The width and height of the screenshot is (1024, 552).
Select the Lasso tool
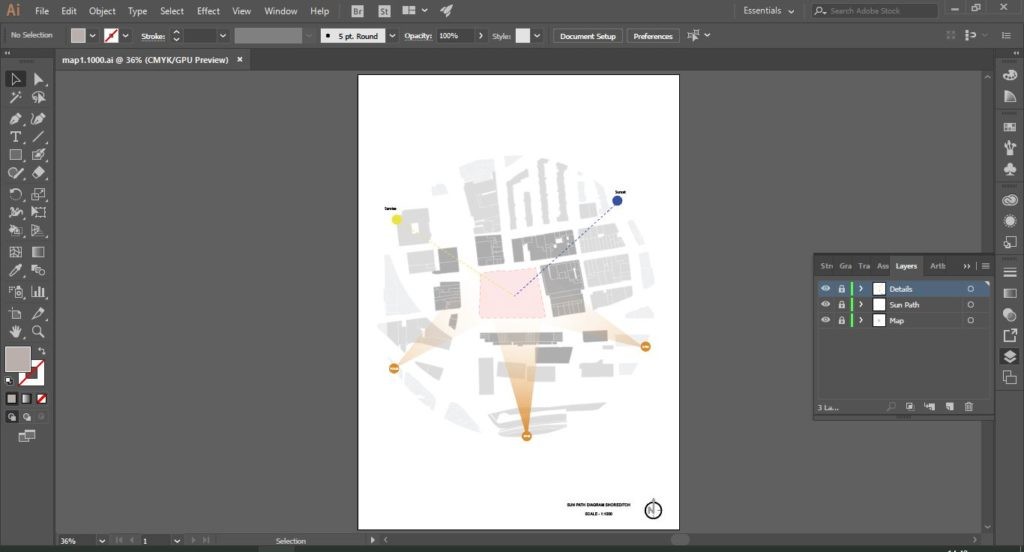click(x=39, y=98)
